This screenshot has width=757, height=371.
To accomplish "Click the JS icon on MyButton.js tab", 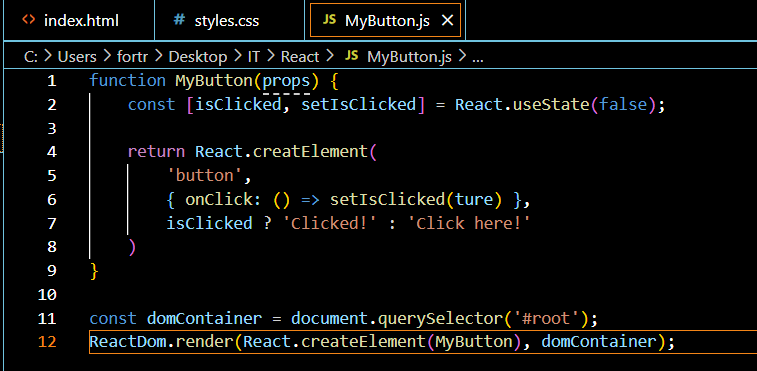I will tap(330, 20).
